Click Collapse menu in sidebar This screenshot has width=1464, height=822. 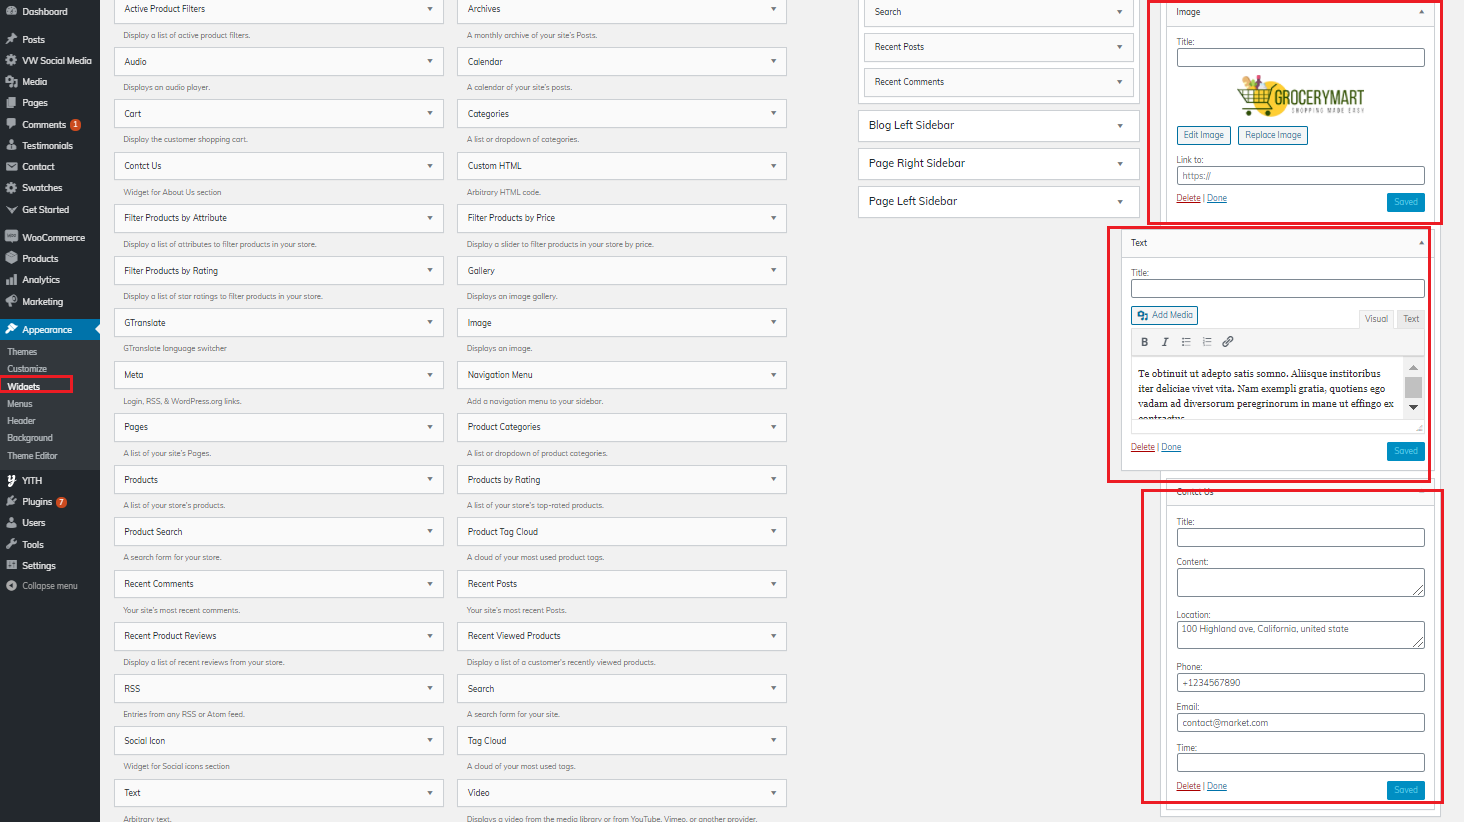(49, 586)
